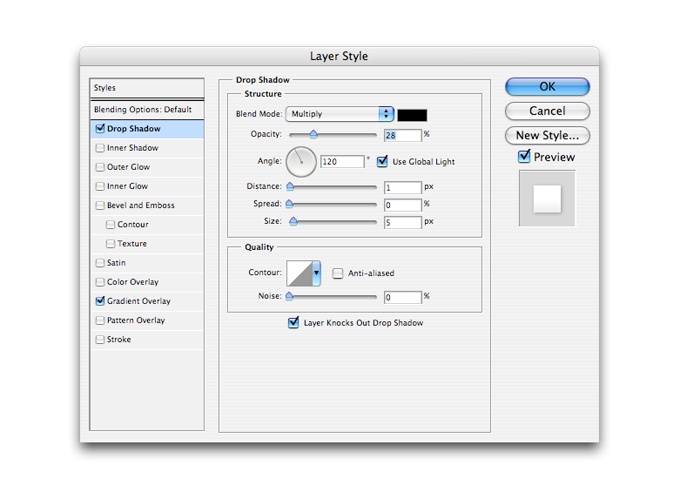Enable the Inner Shadow checkbox
The image size is (680, 492).
(100, 148)
